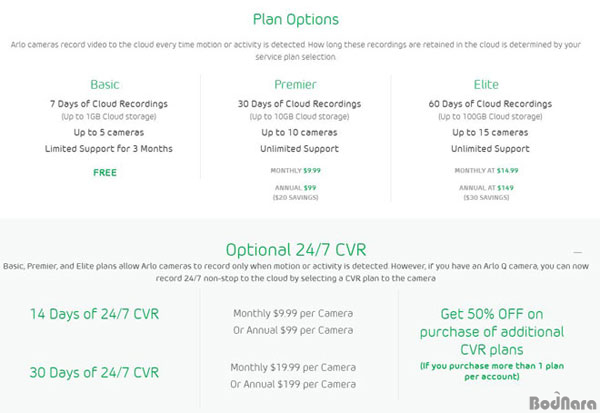Screen dimensions: 600x413
Task: Select the Basic plan heading
Action: [x=105, y=84]
